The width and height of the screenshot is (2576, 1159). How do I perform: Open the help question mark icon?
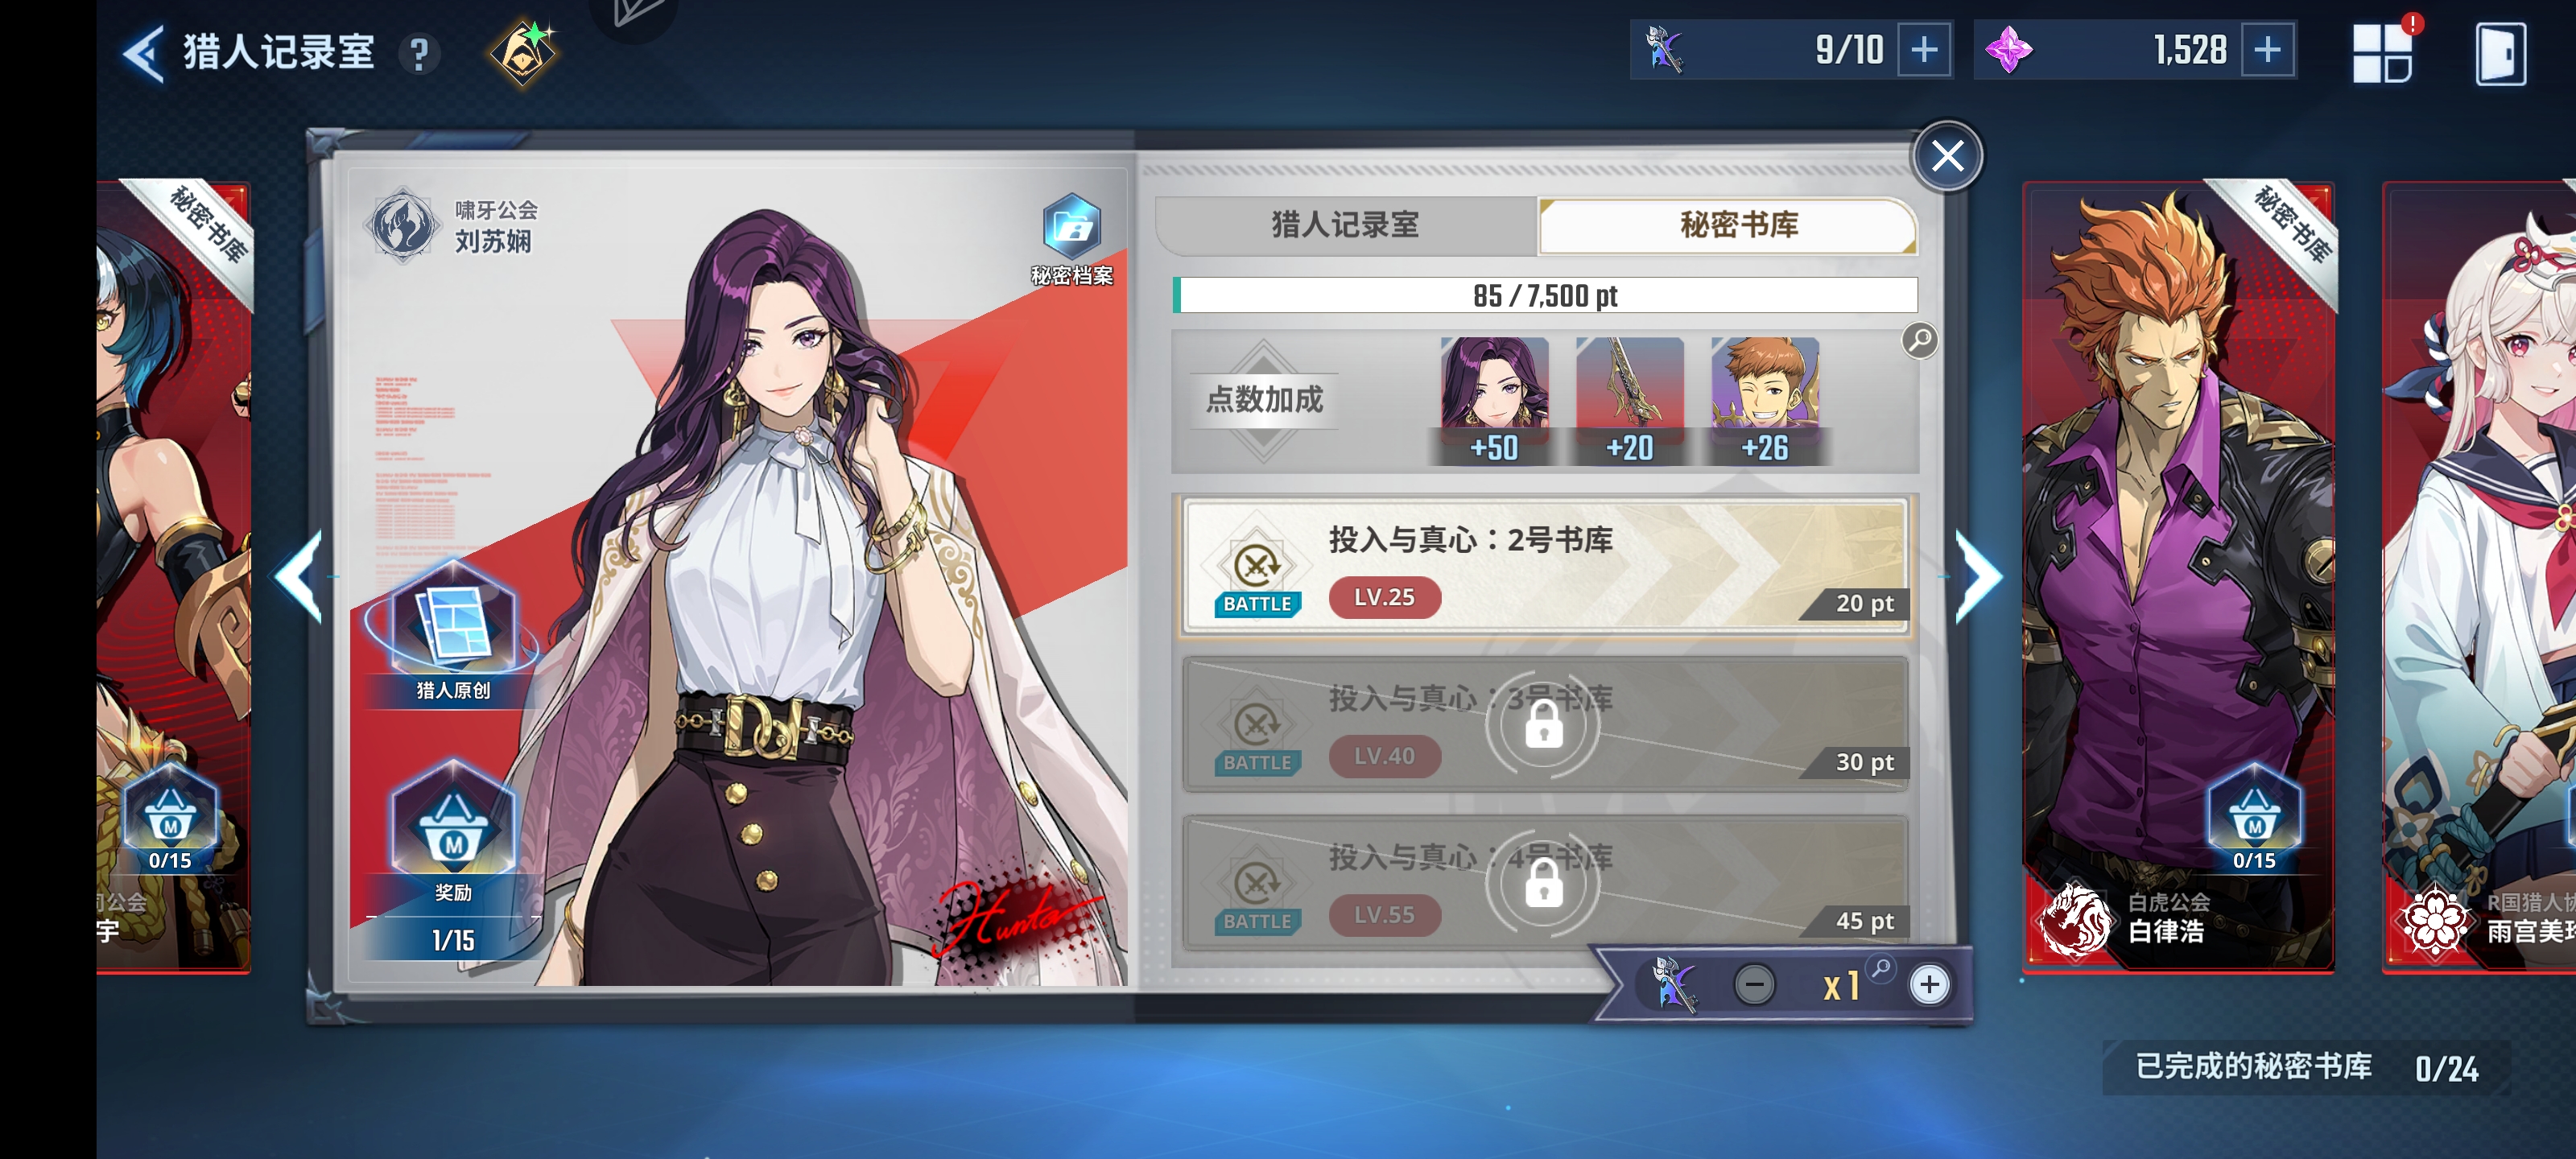pos(419,54)
